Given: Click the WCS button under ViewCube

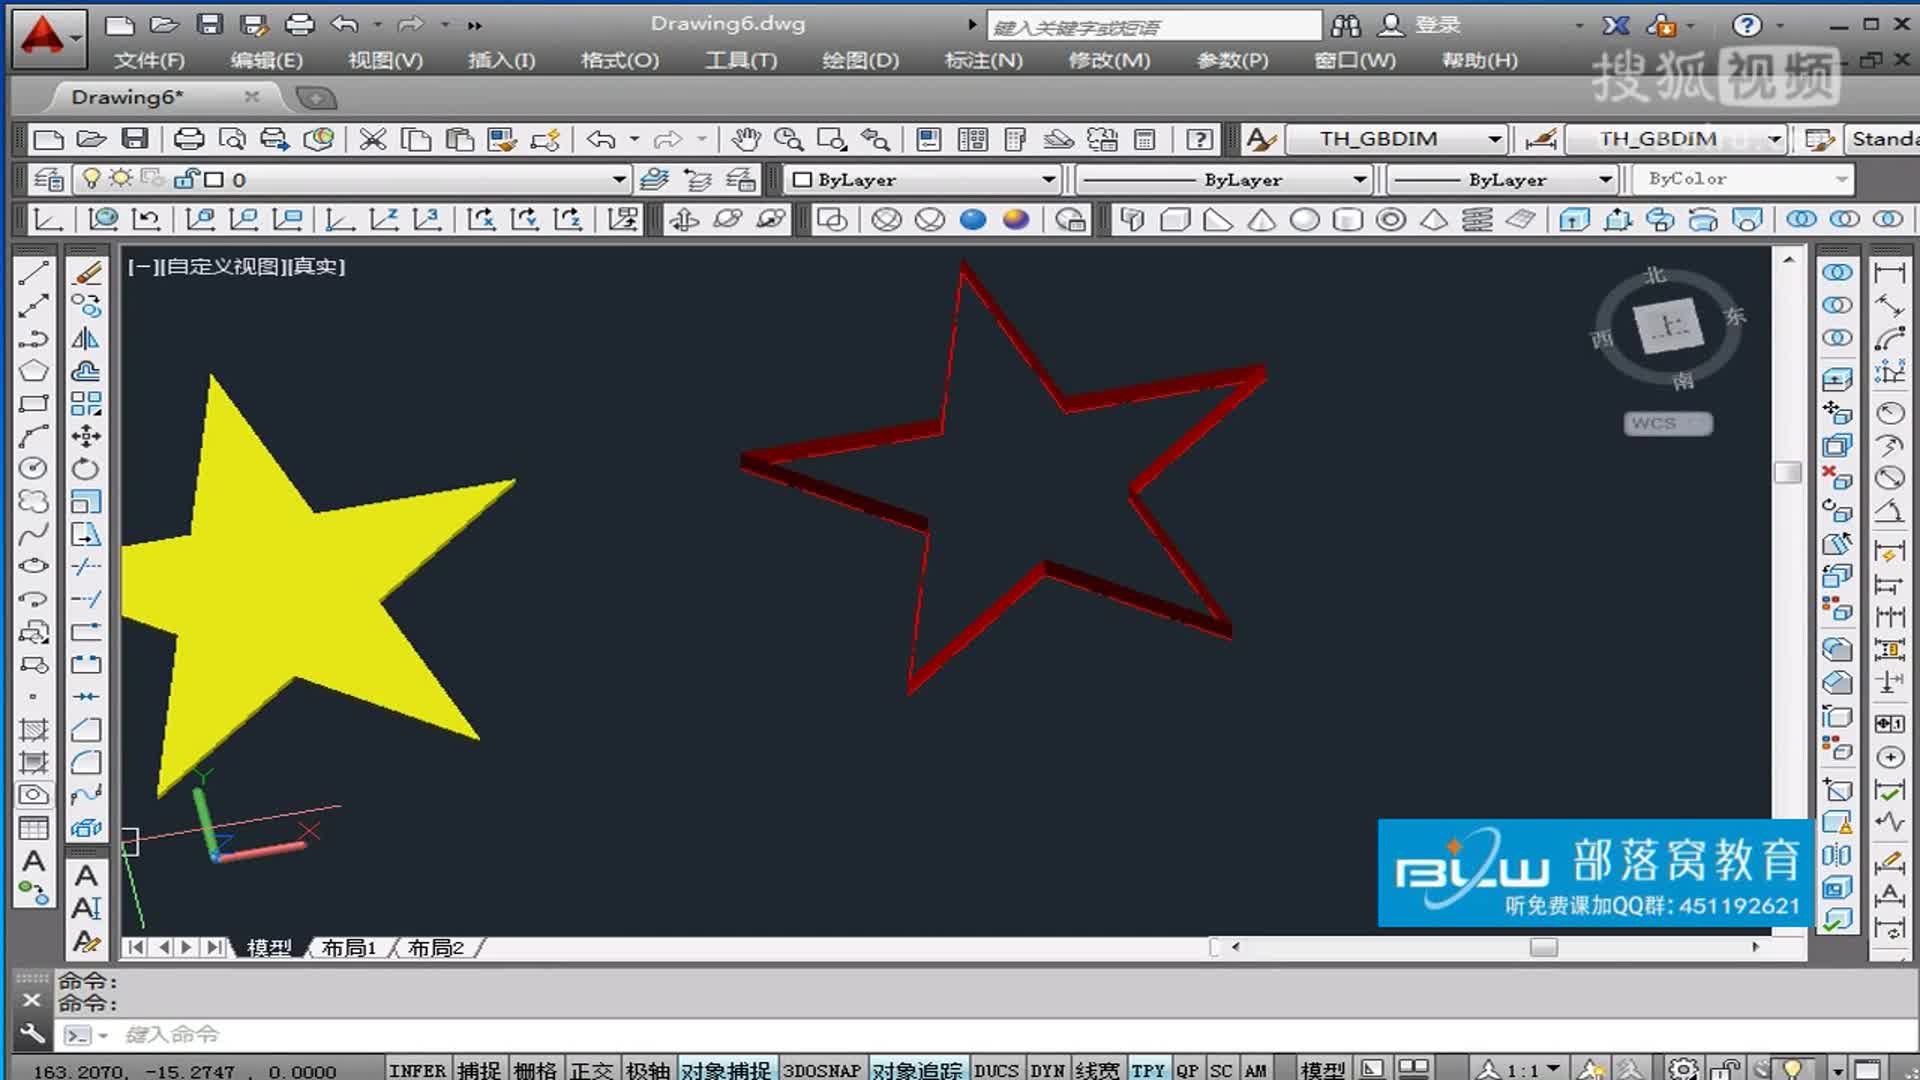Looking at the screenshot, I should 1667,424.
